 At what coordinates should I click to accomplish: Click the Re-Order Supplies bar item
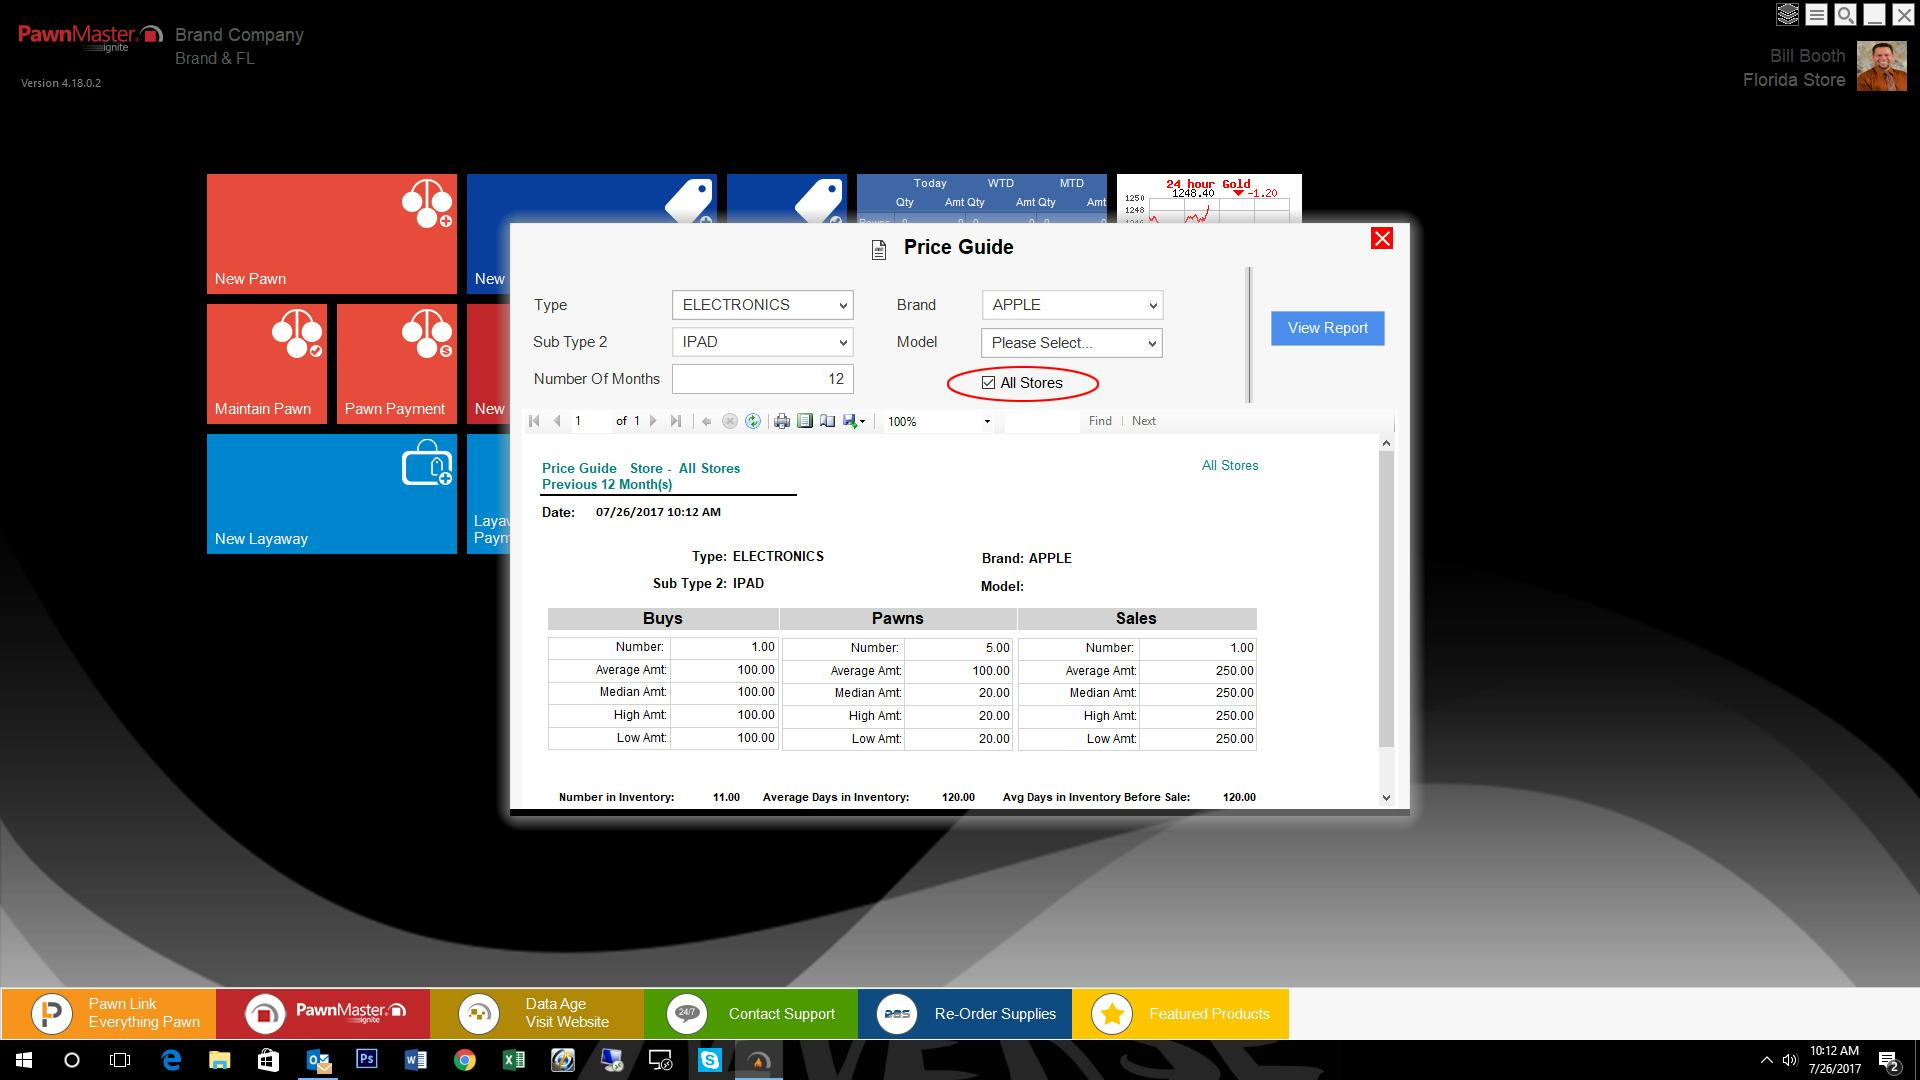coord(965,1014)
